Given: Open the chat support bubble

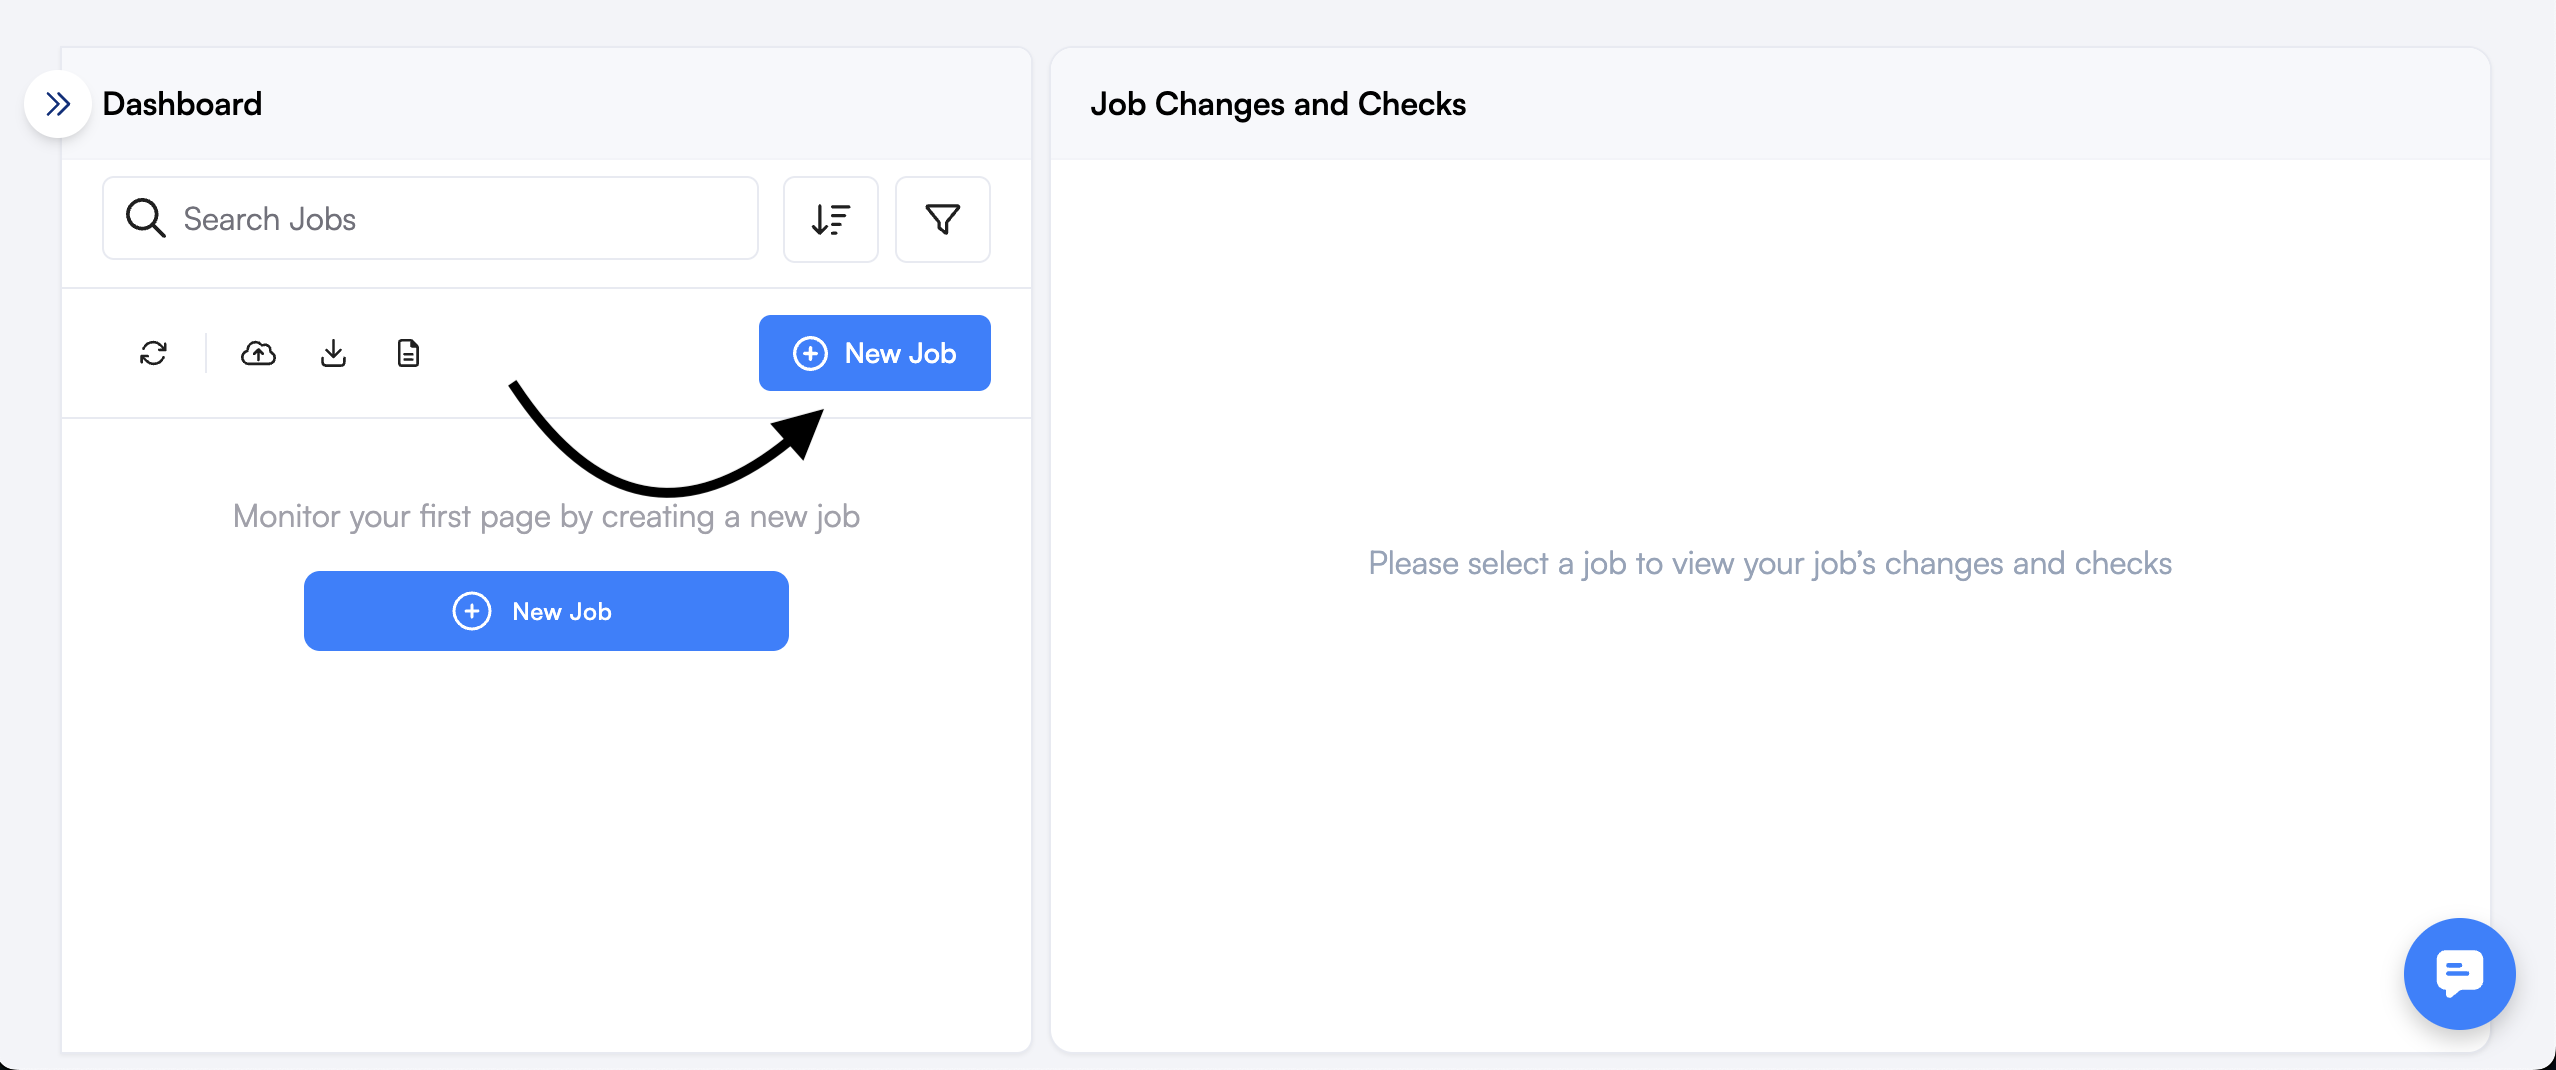Looking at the screenshot, I should coord(2459,973).
